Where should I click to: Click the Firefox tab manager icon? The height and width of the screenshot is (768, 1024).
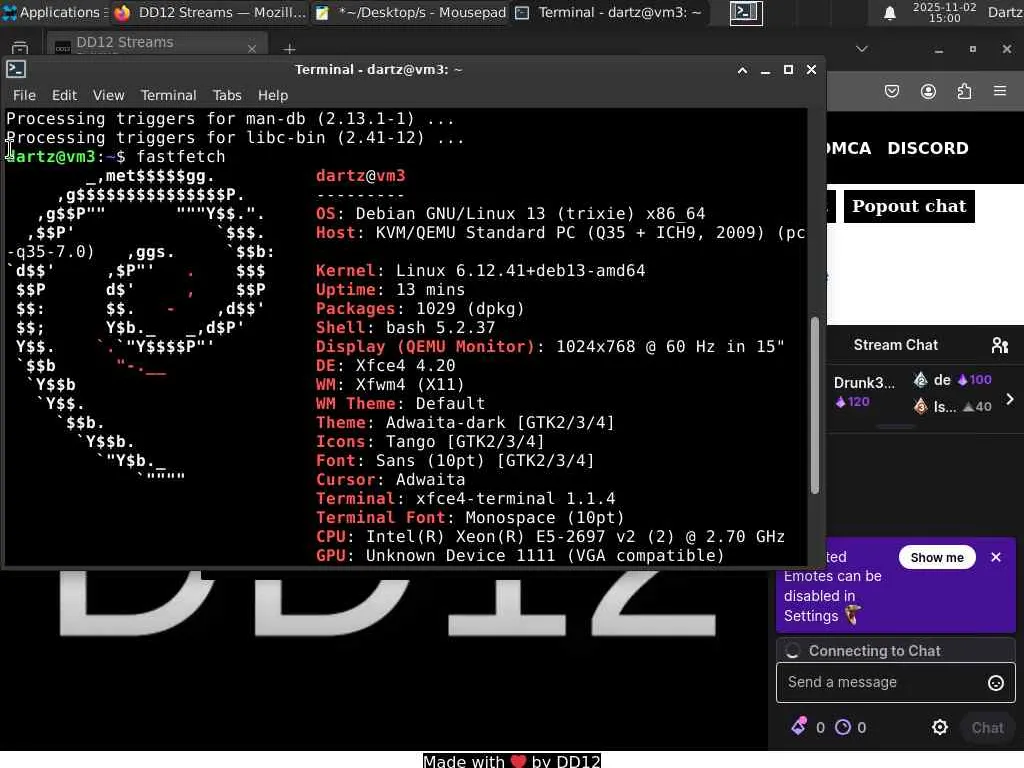pos(20,47)
